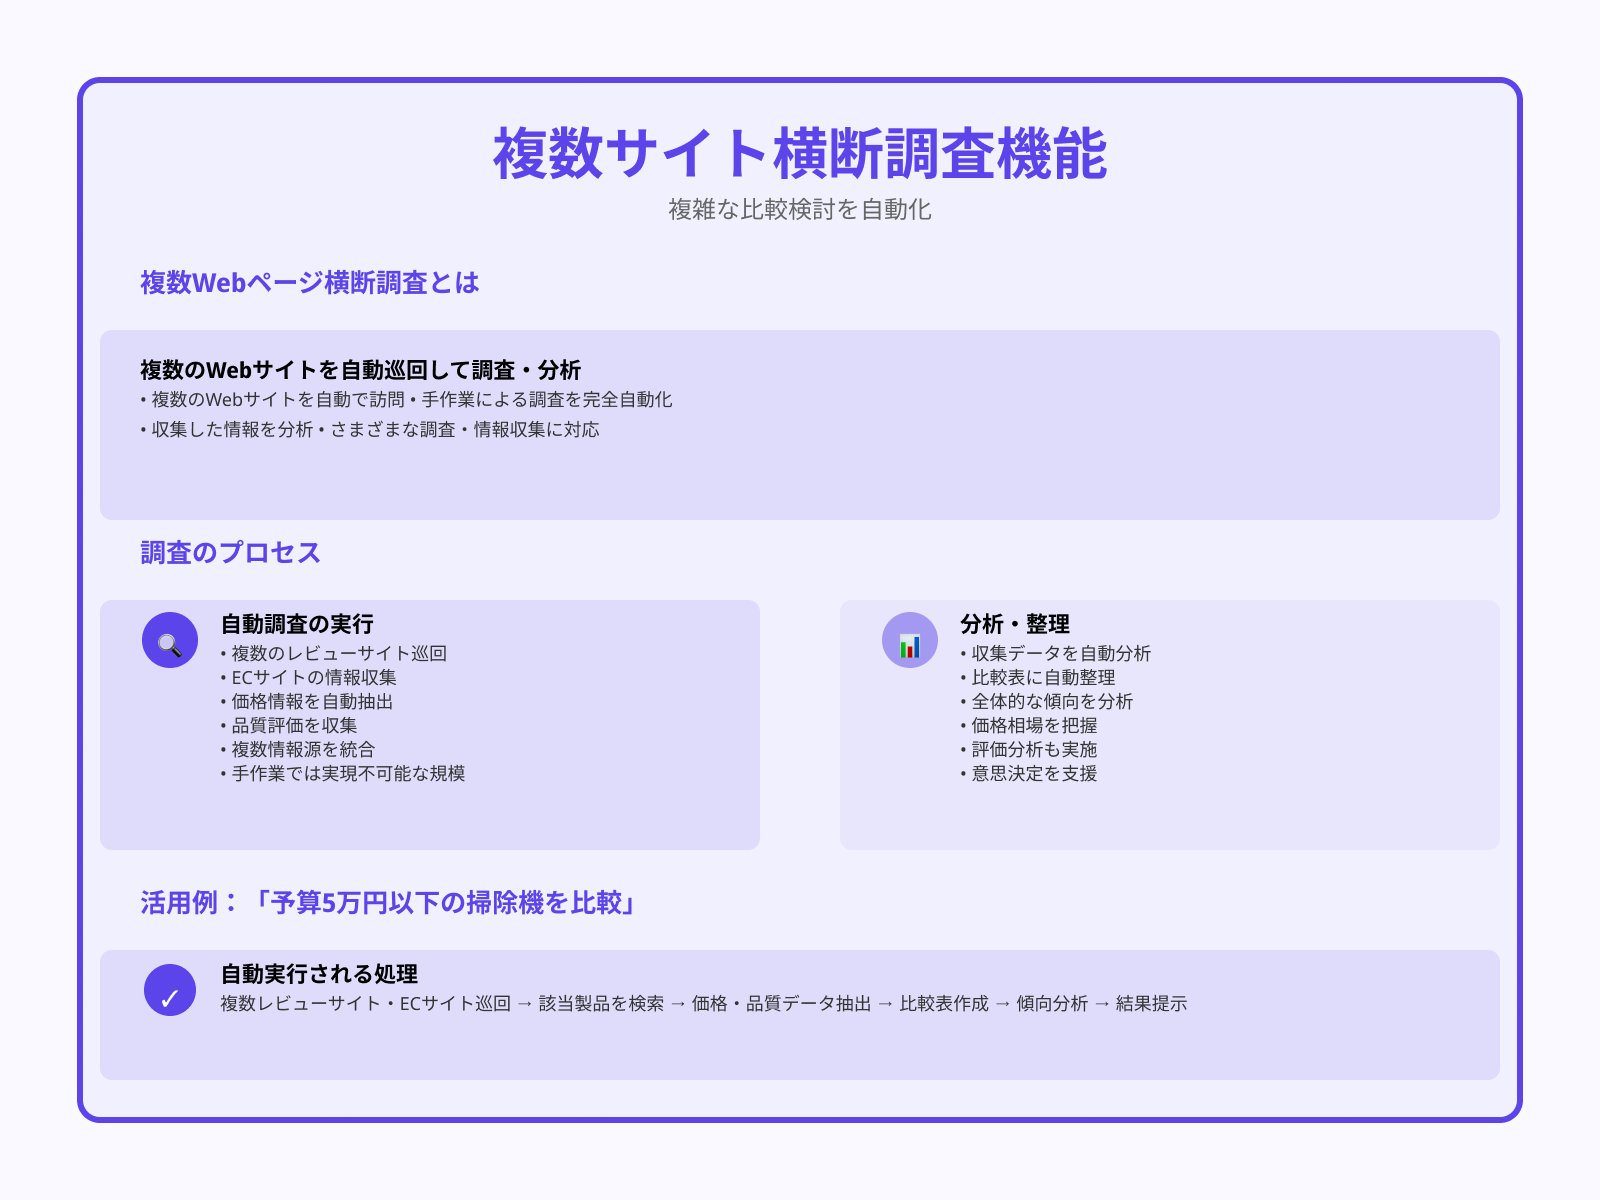Click the process flow text ending in 結果提示
1600x1200 pixels.
tap(702, 1003)
